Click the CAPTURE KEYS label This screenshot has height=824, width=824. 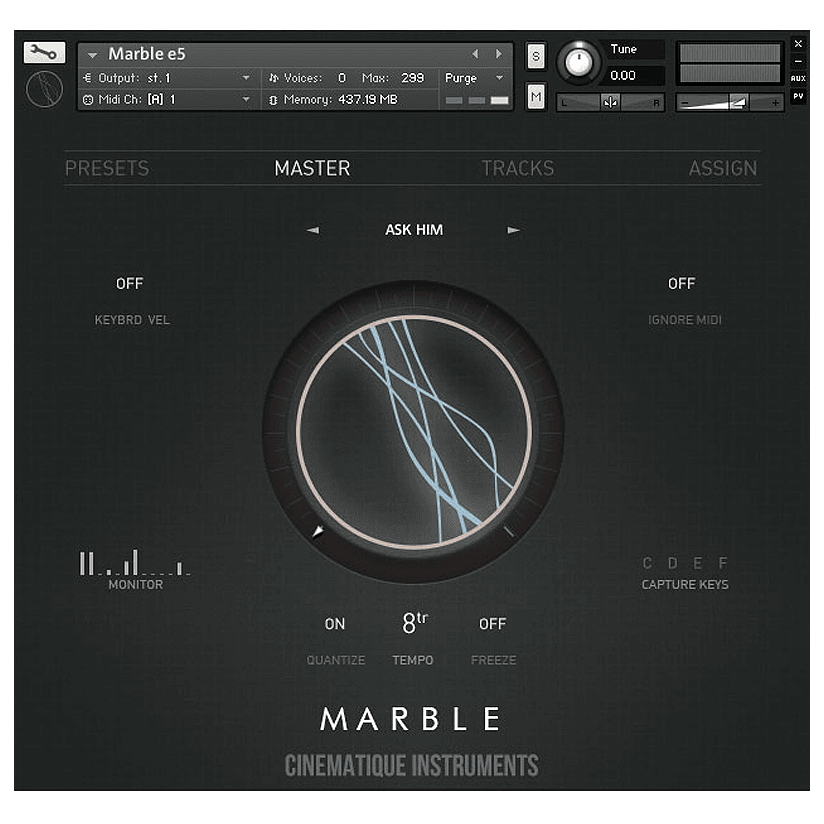(685, 584)
